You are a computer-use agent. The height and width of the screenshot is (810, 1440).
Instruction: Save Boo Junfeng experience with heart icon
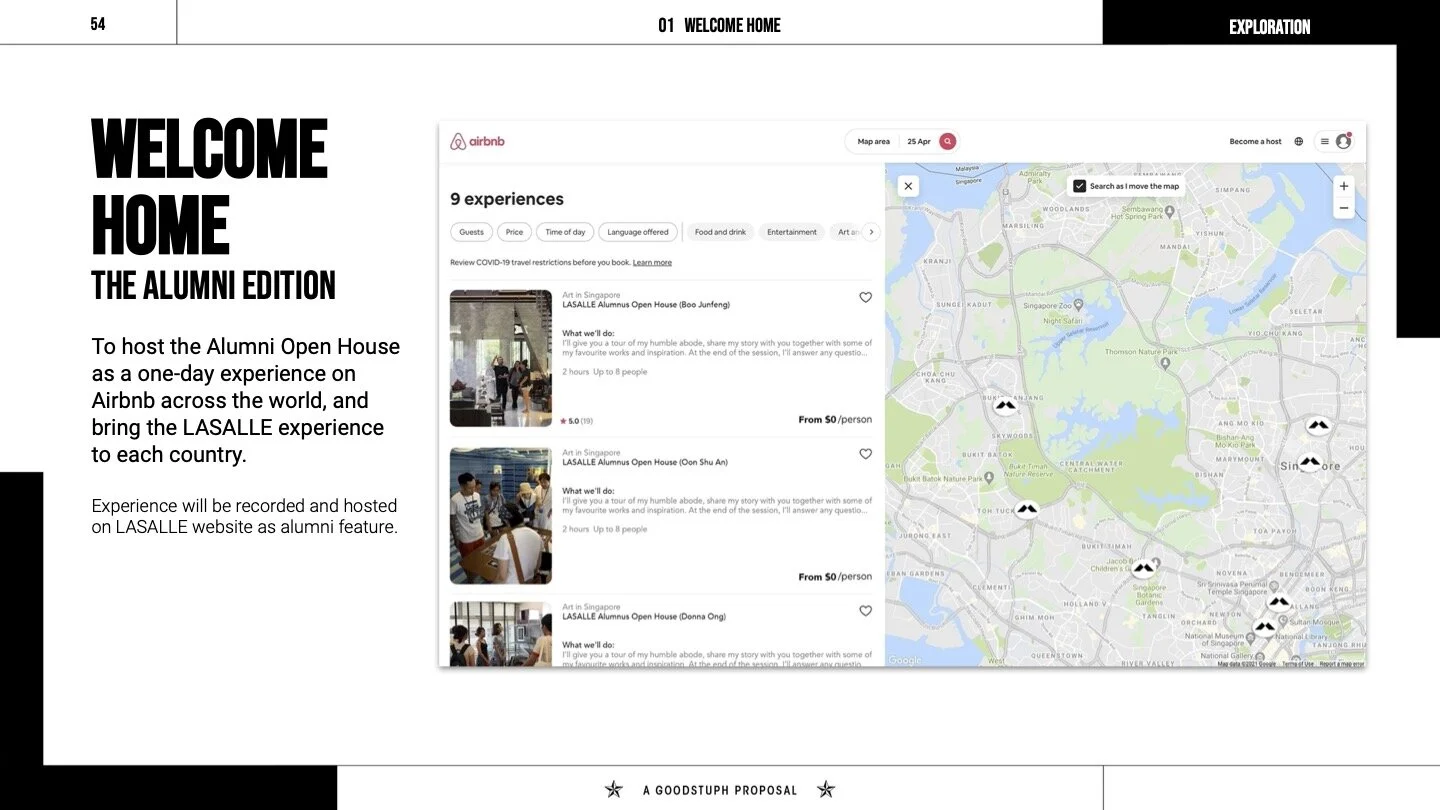coord(865,297)
